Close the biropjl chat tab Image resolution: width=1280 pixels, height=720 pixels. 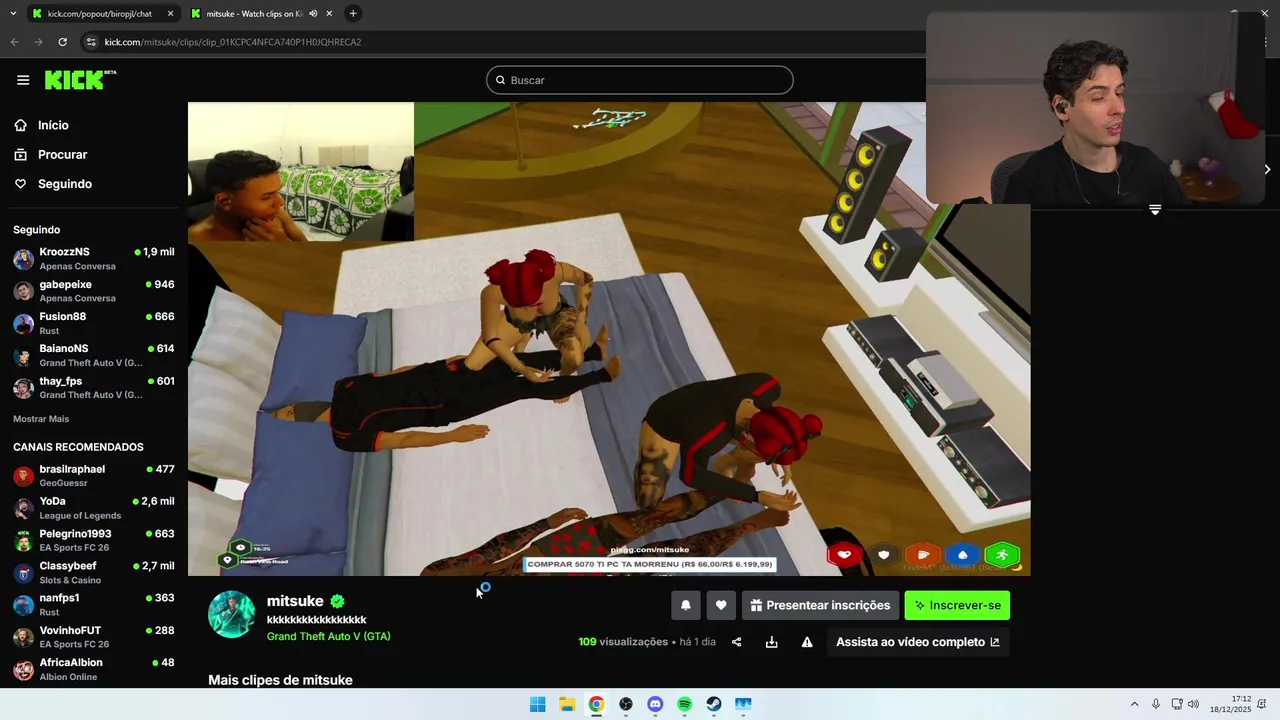(x=170, y=14)
